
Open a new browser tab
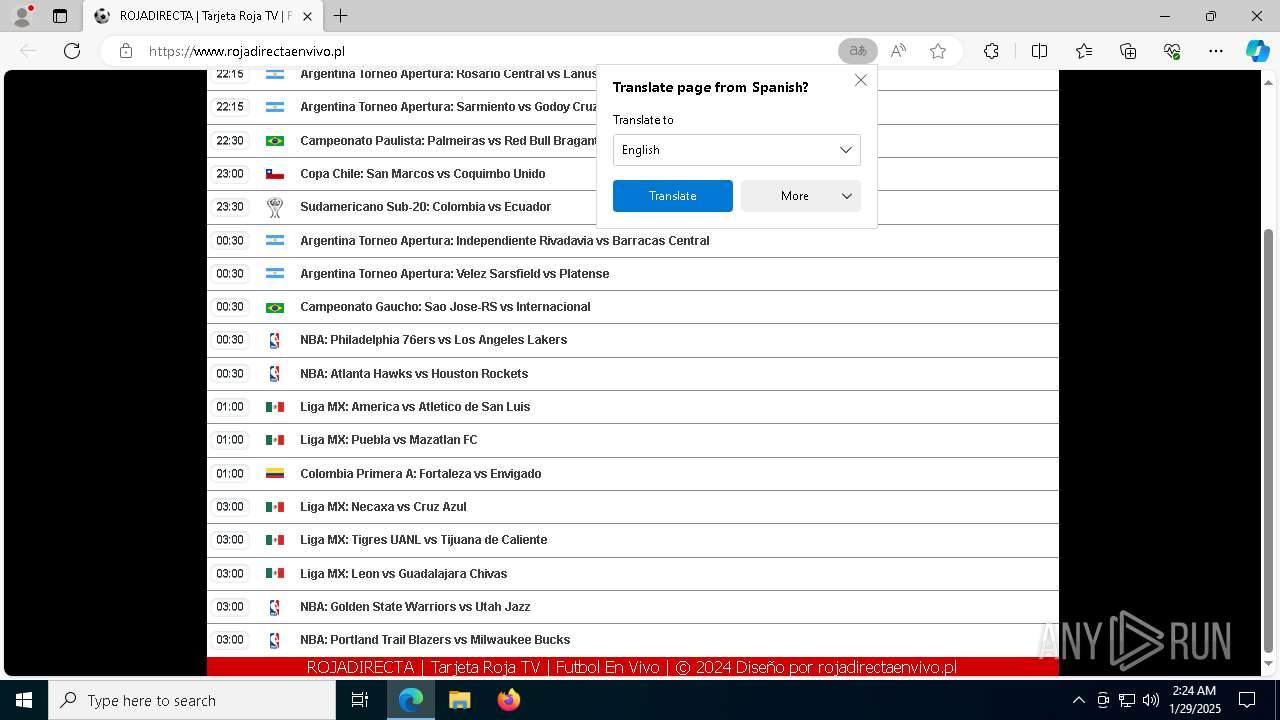coord(341,16)
